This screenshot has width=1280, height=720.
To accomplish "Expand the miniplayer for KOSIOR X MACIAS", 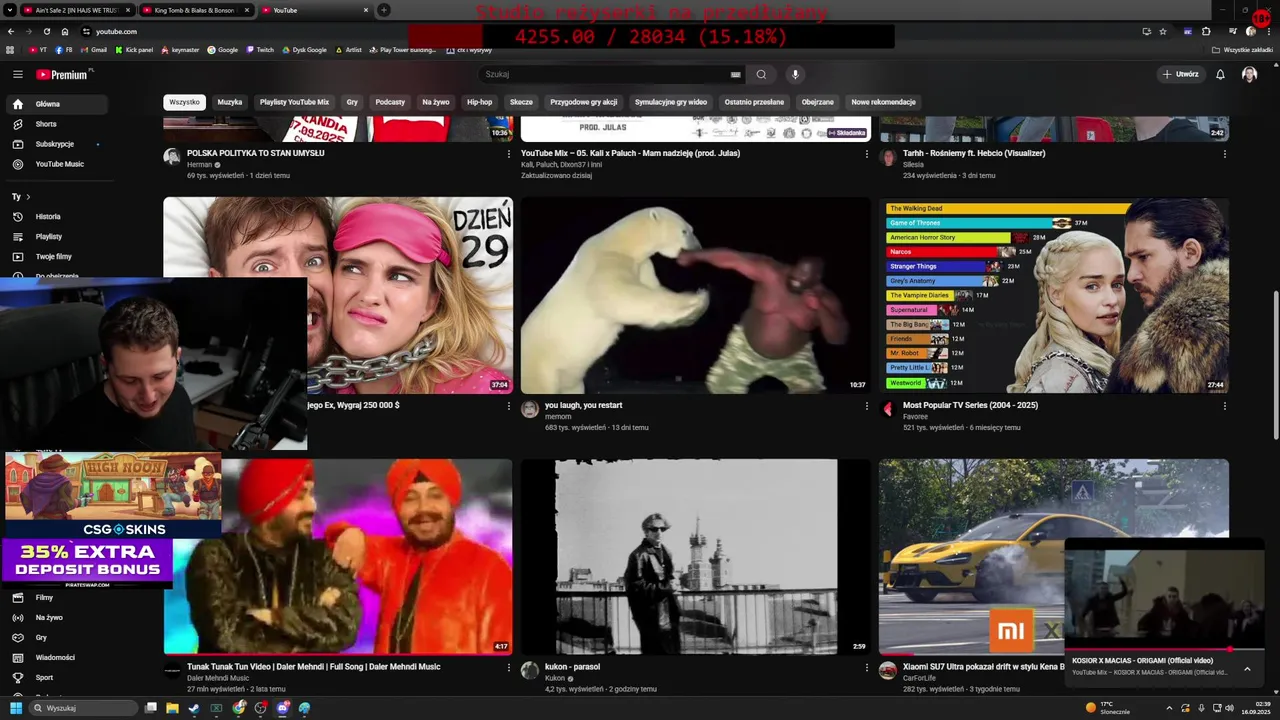I will tap(1247, 669).
